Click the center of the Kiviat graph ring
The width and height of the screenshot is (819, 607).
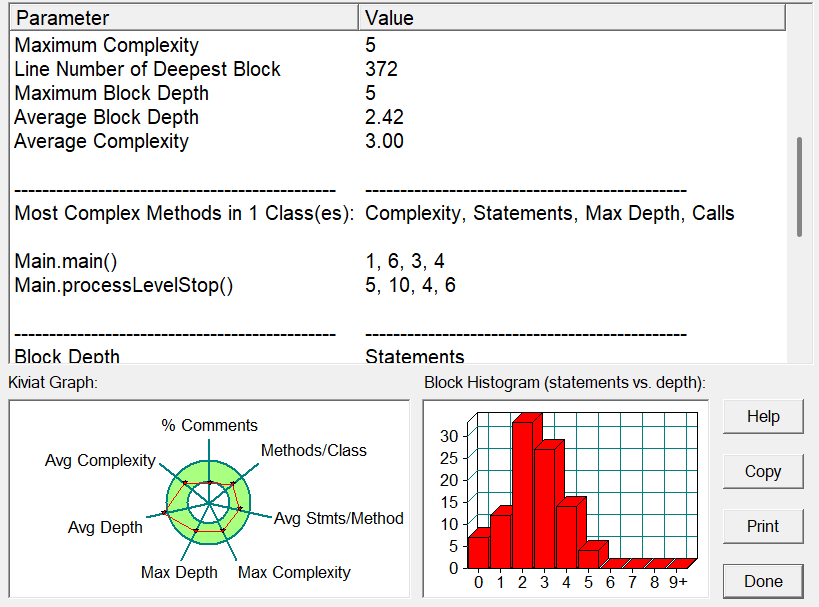[209, 503]
